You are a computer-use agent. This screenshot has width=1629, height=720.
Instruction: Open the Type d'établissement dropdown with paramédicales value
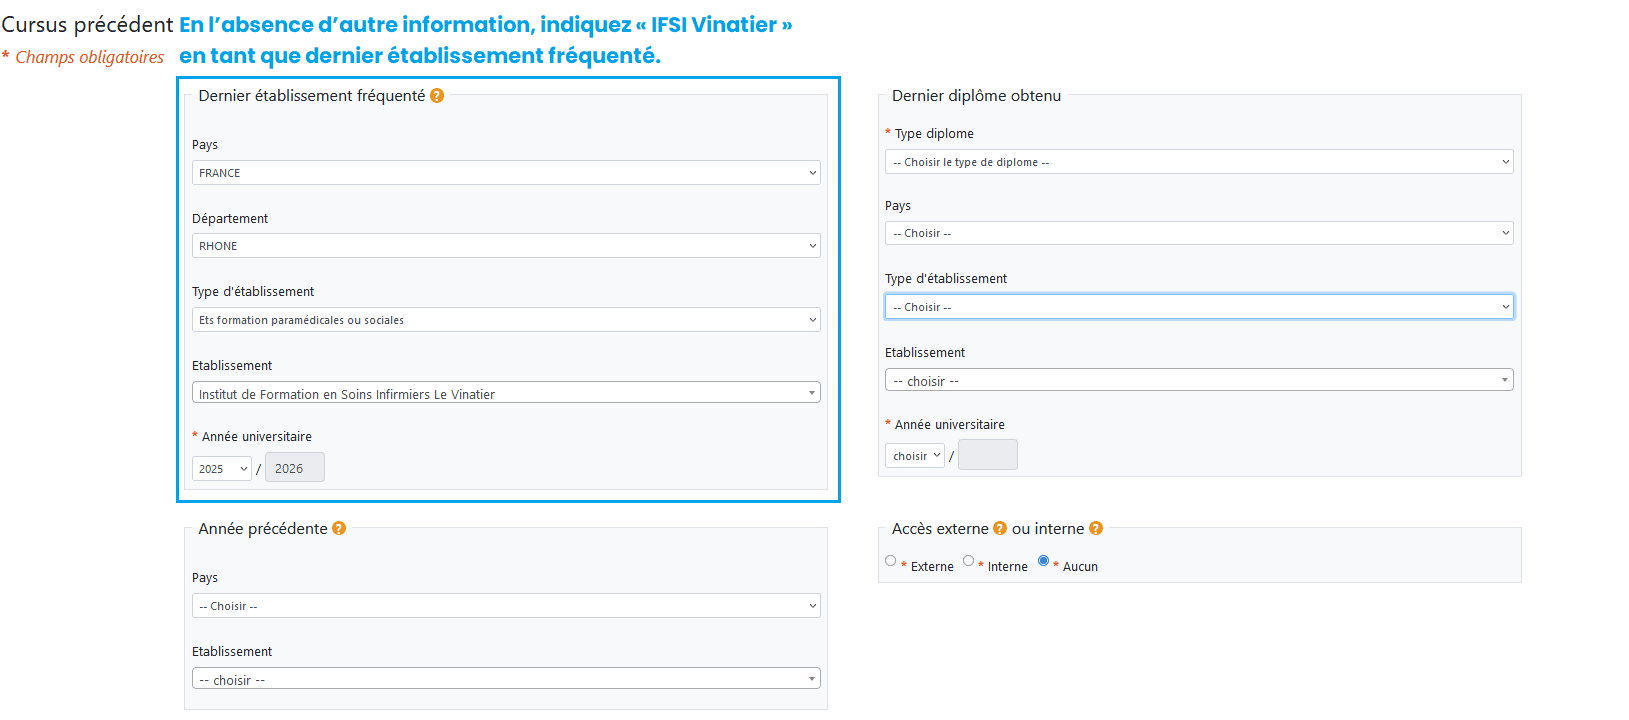pyautogui.click(x=505, y=319)
